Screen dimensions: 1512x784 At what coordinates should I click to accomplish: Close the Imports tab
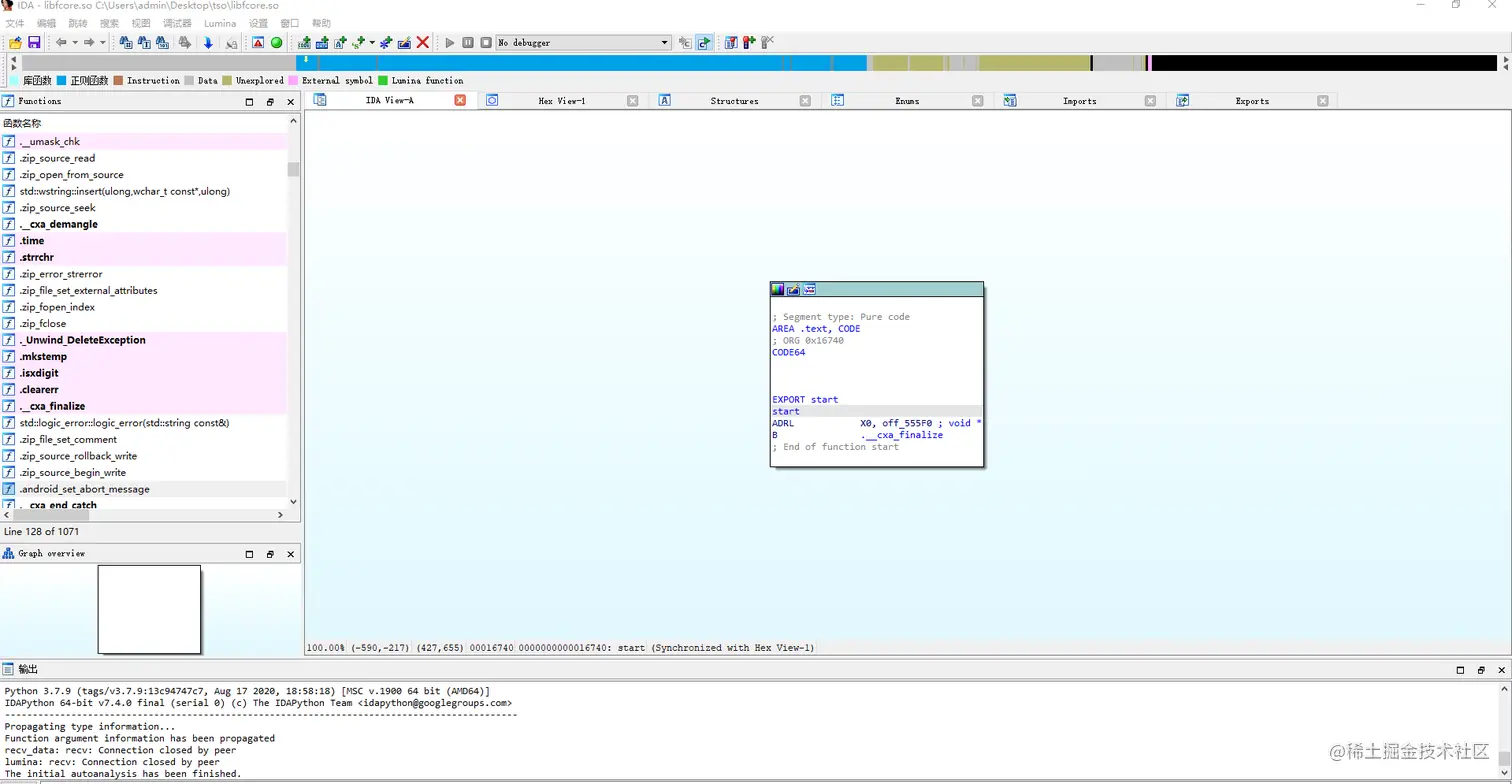(1150, 101)
